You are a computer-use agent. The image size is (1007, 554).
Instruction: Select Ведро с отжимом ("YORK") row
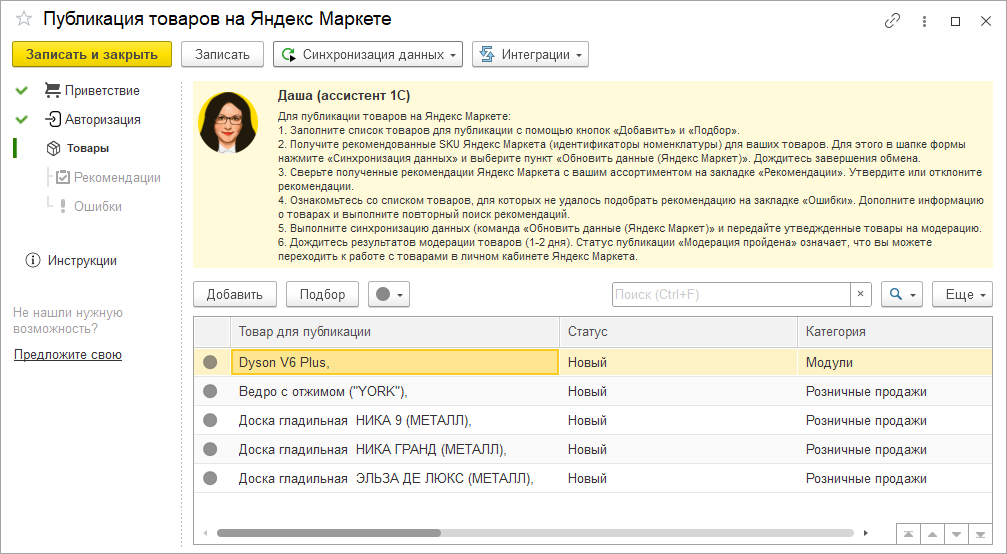tap(593, 391)
